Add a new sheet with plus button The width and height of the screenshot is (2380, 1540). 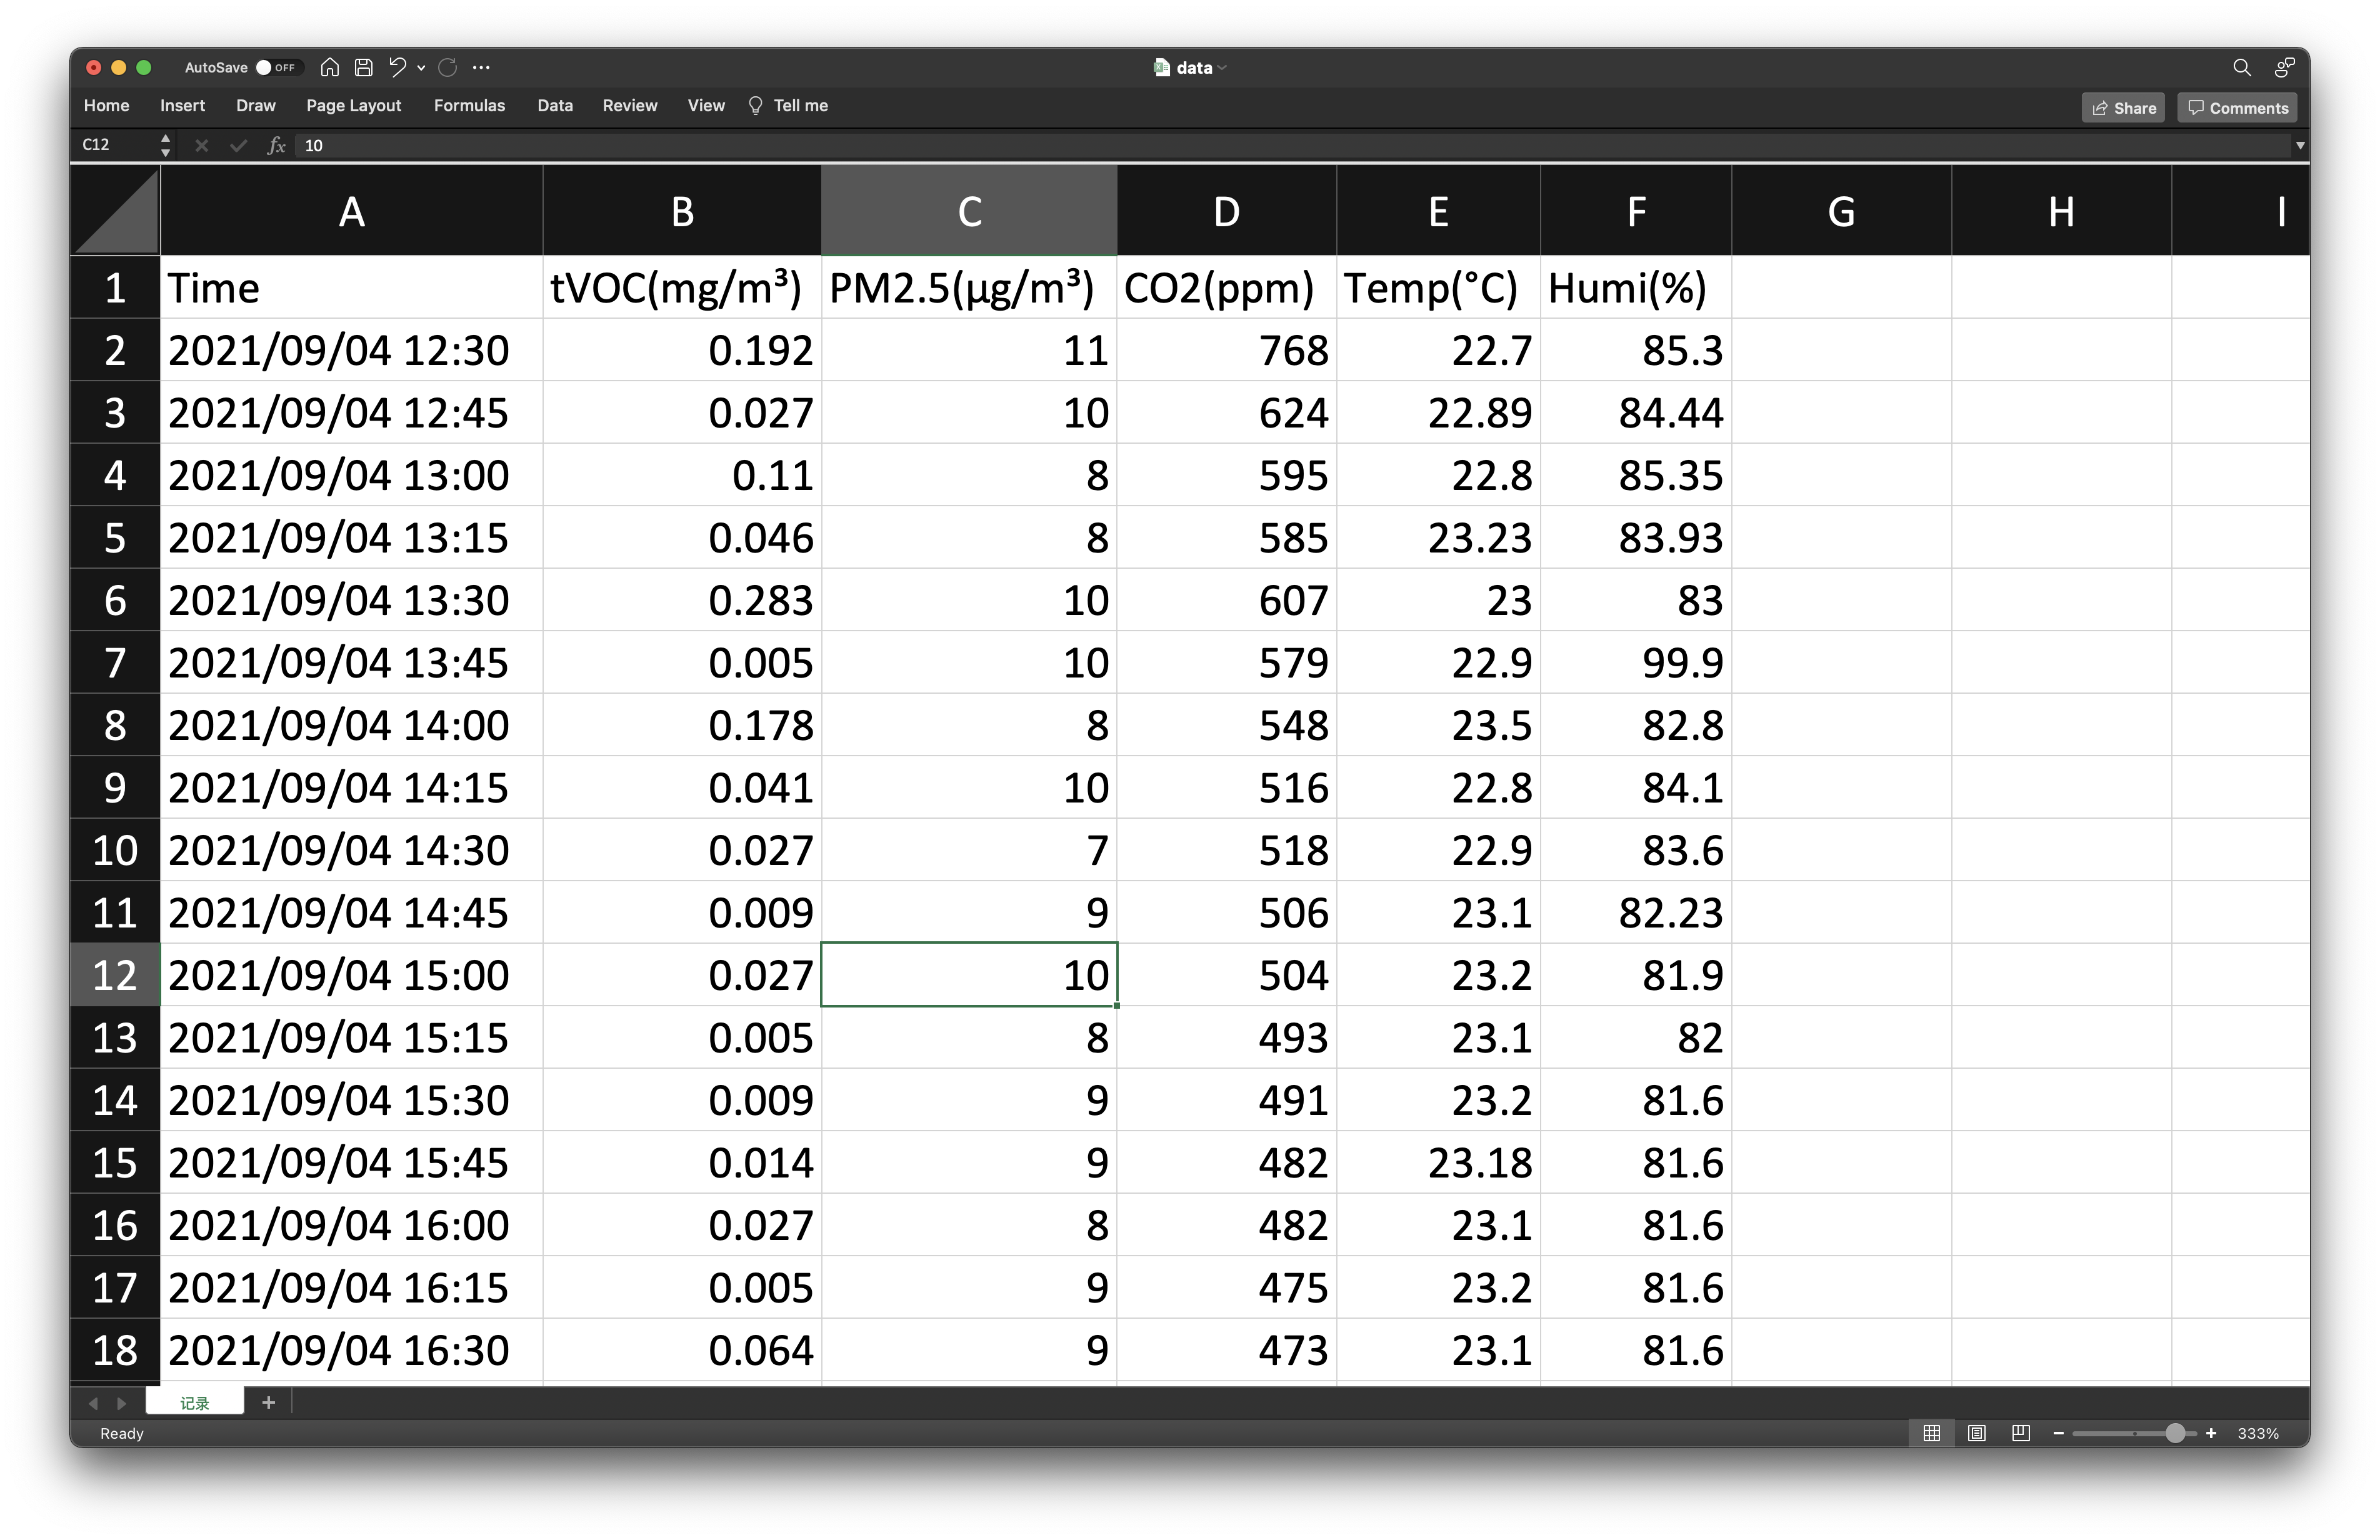268,1402
